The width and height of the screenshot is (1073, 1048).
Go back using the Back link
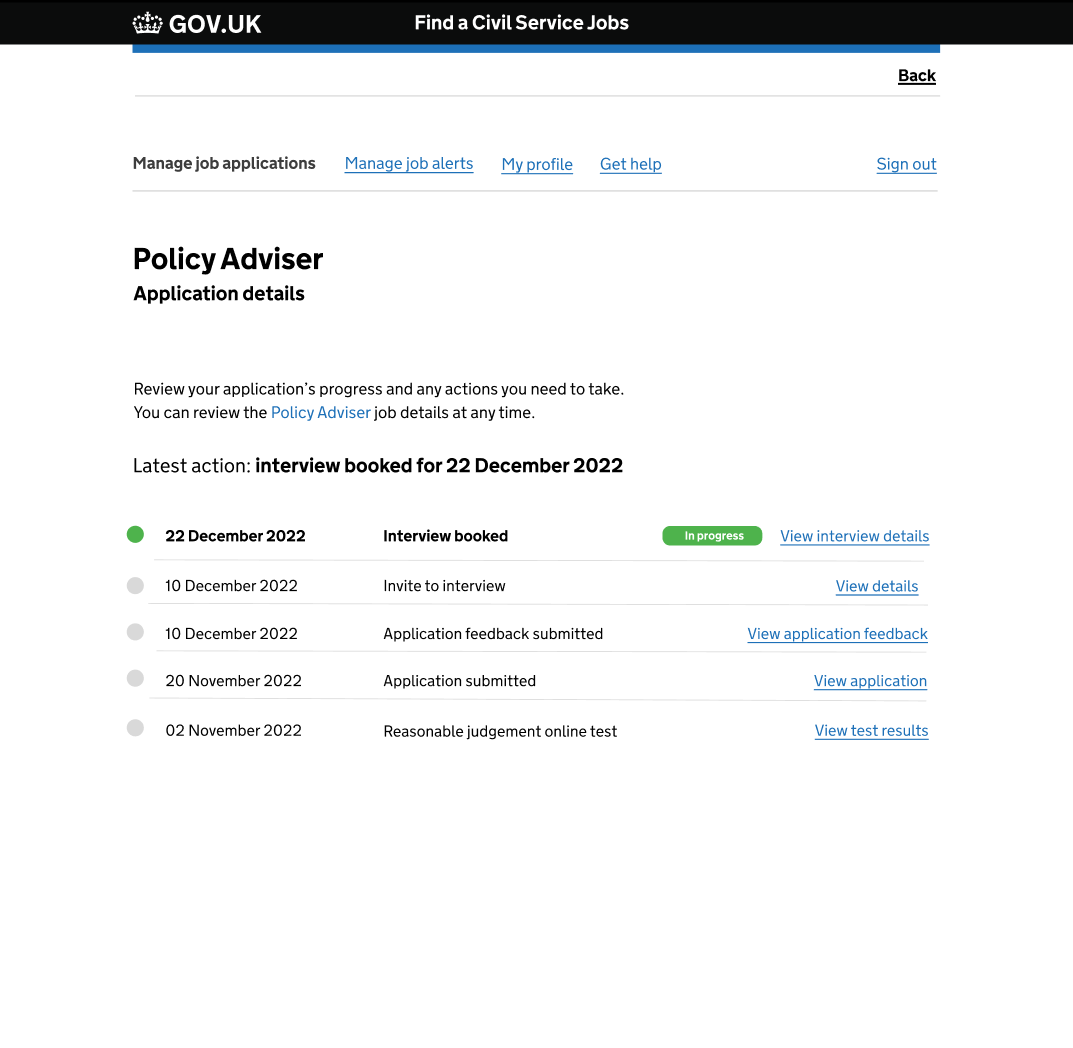[916, 76]
